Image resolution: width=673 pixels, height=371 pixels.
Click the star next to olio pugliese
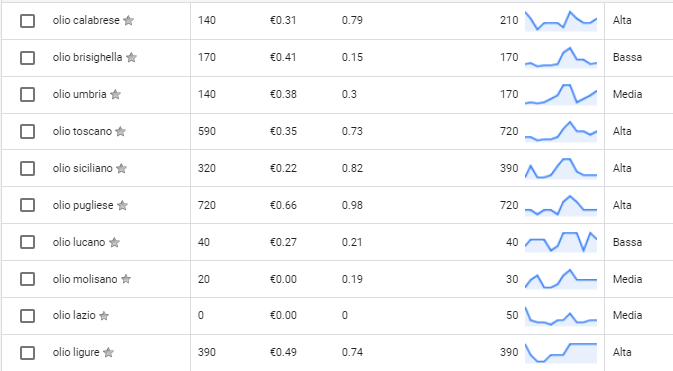point(122,205)
